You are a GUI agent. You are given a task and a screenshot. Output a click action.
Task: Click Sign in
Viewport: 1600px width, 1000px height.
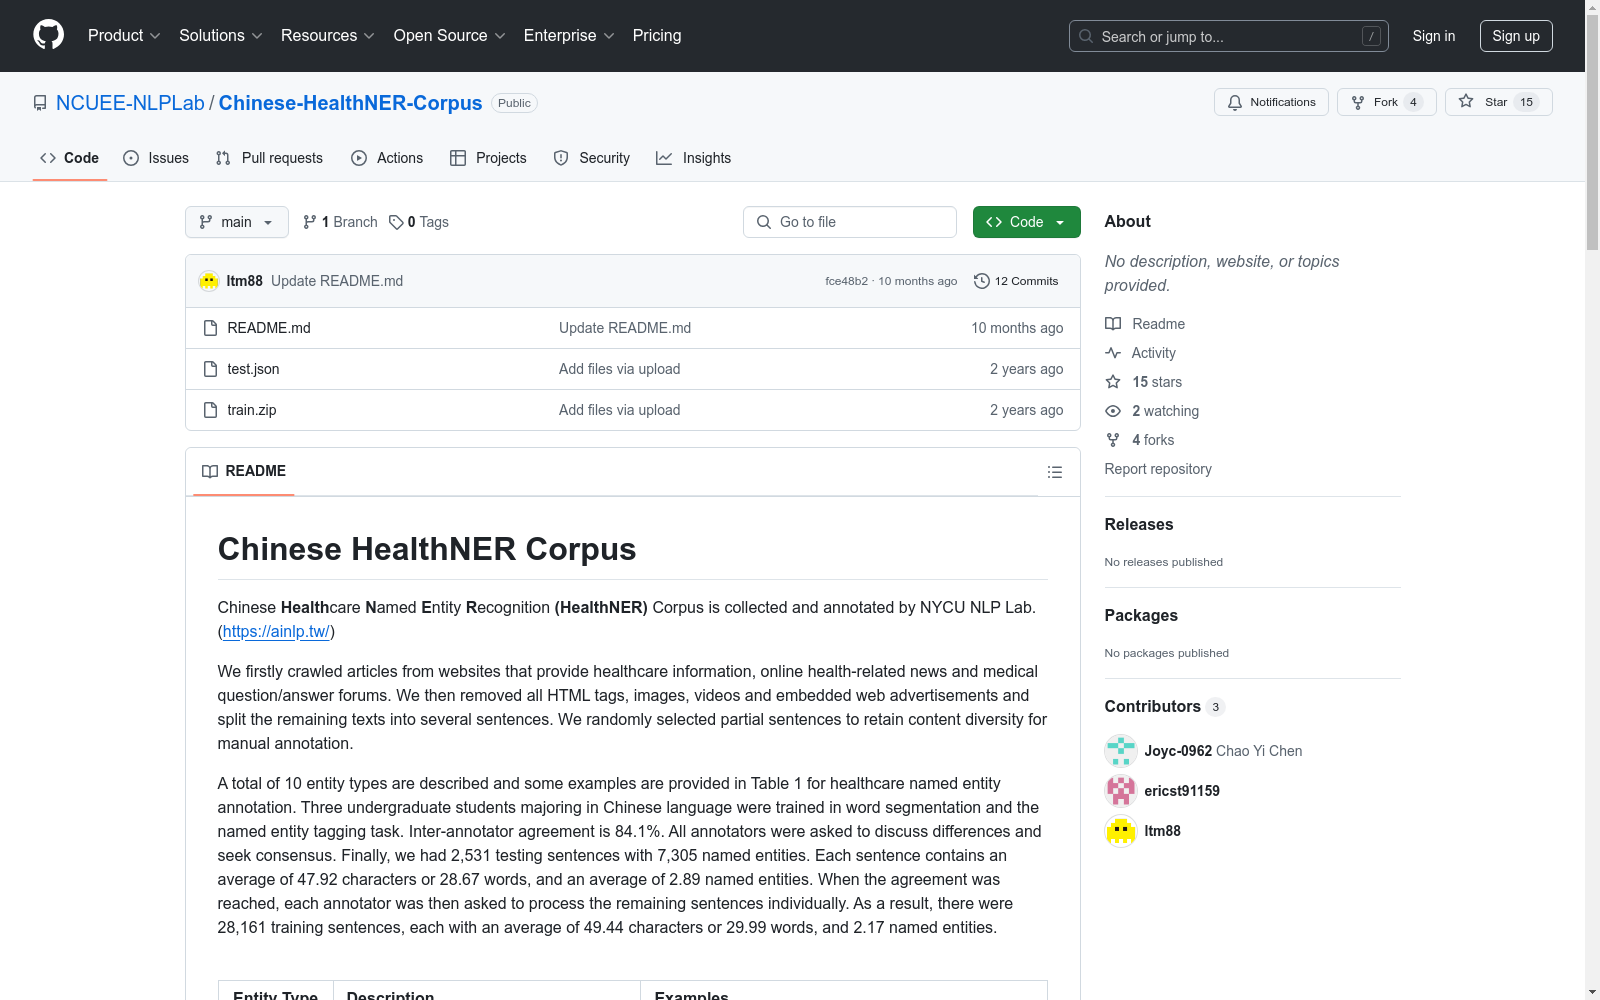click(1434, 36)
